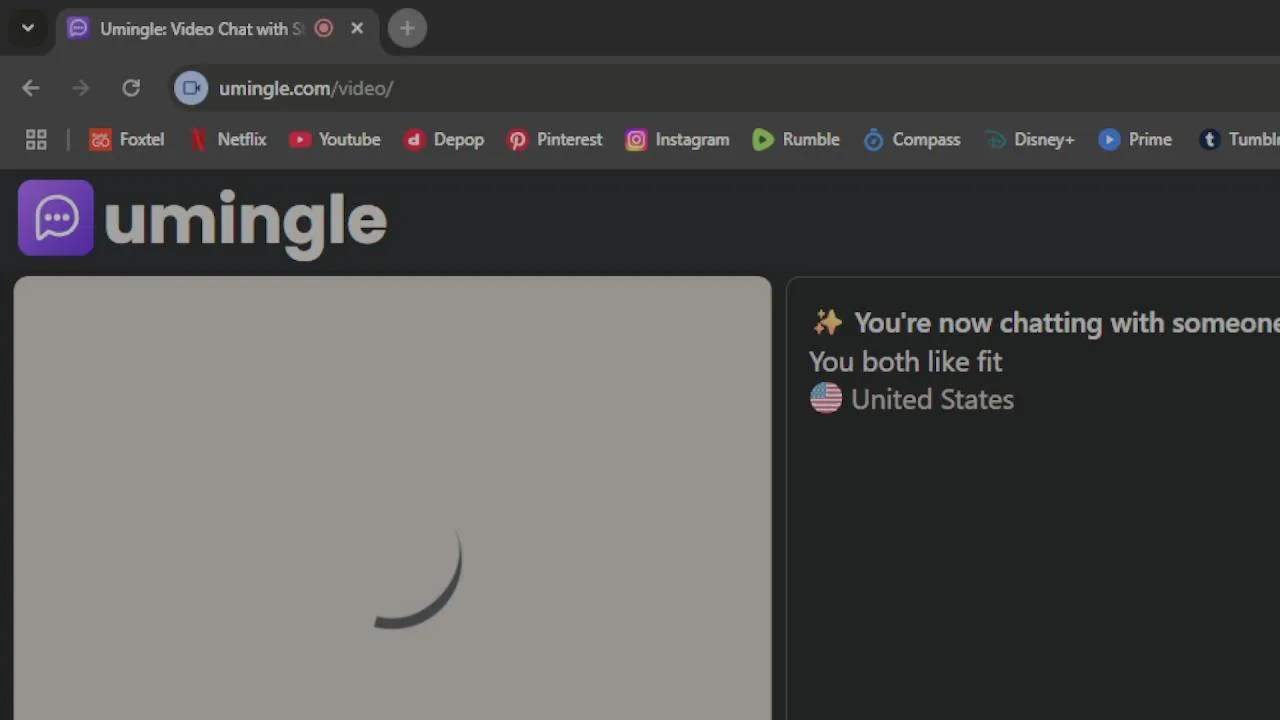1280x720 pixels.
Task: Open the Disney+ bookmark
Action: [1030, 140]
